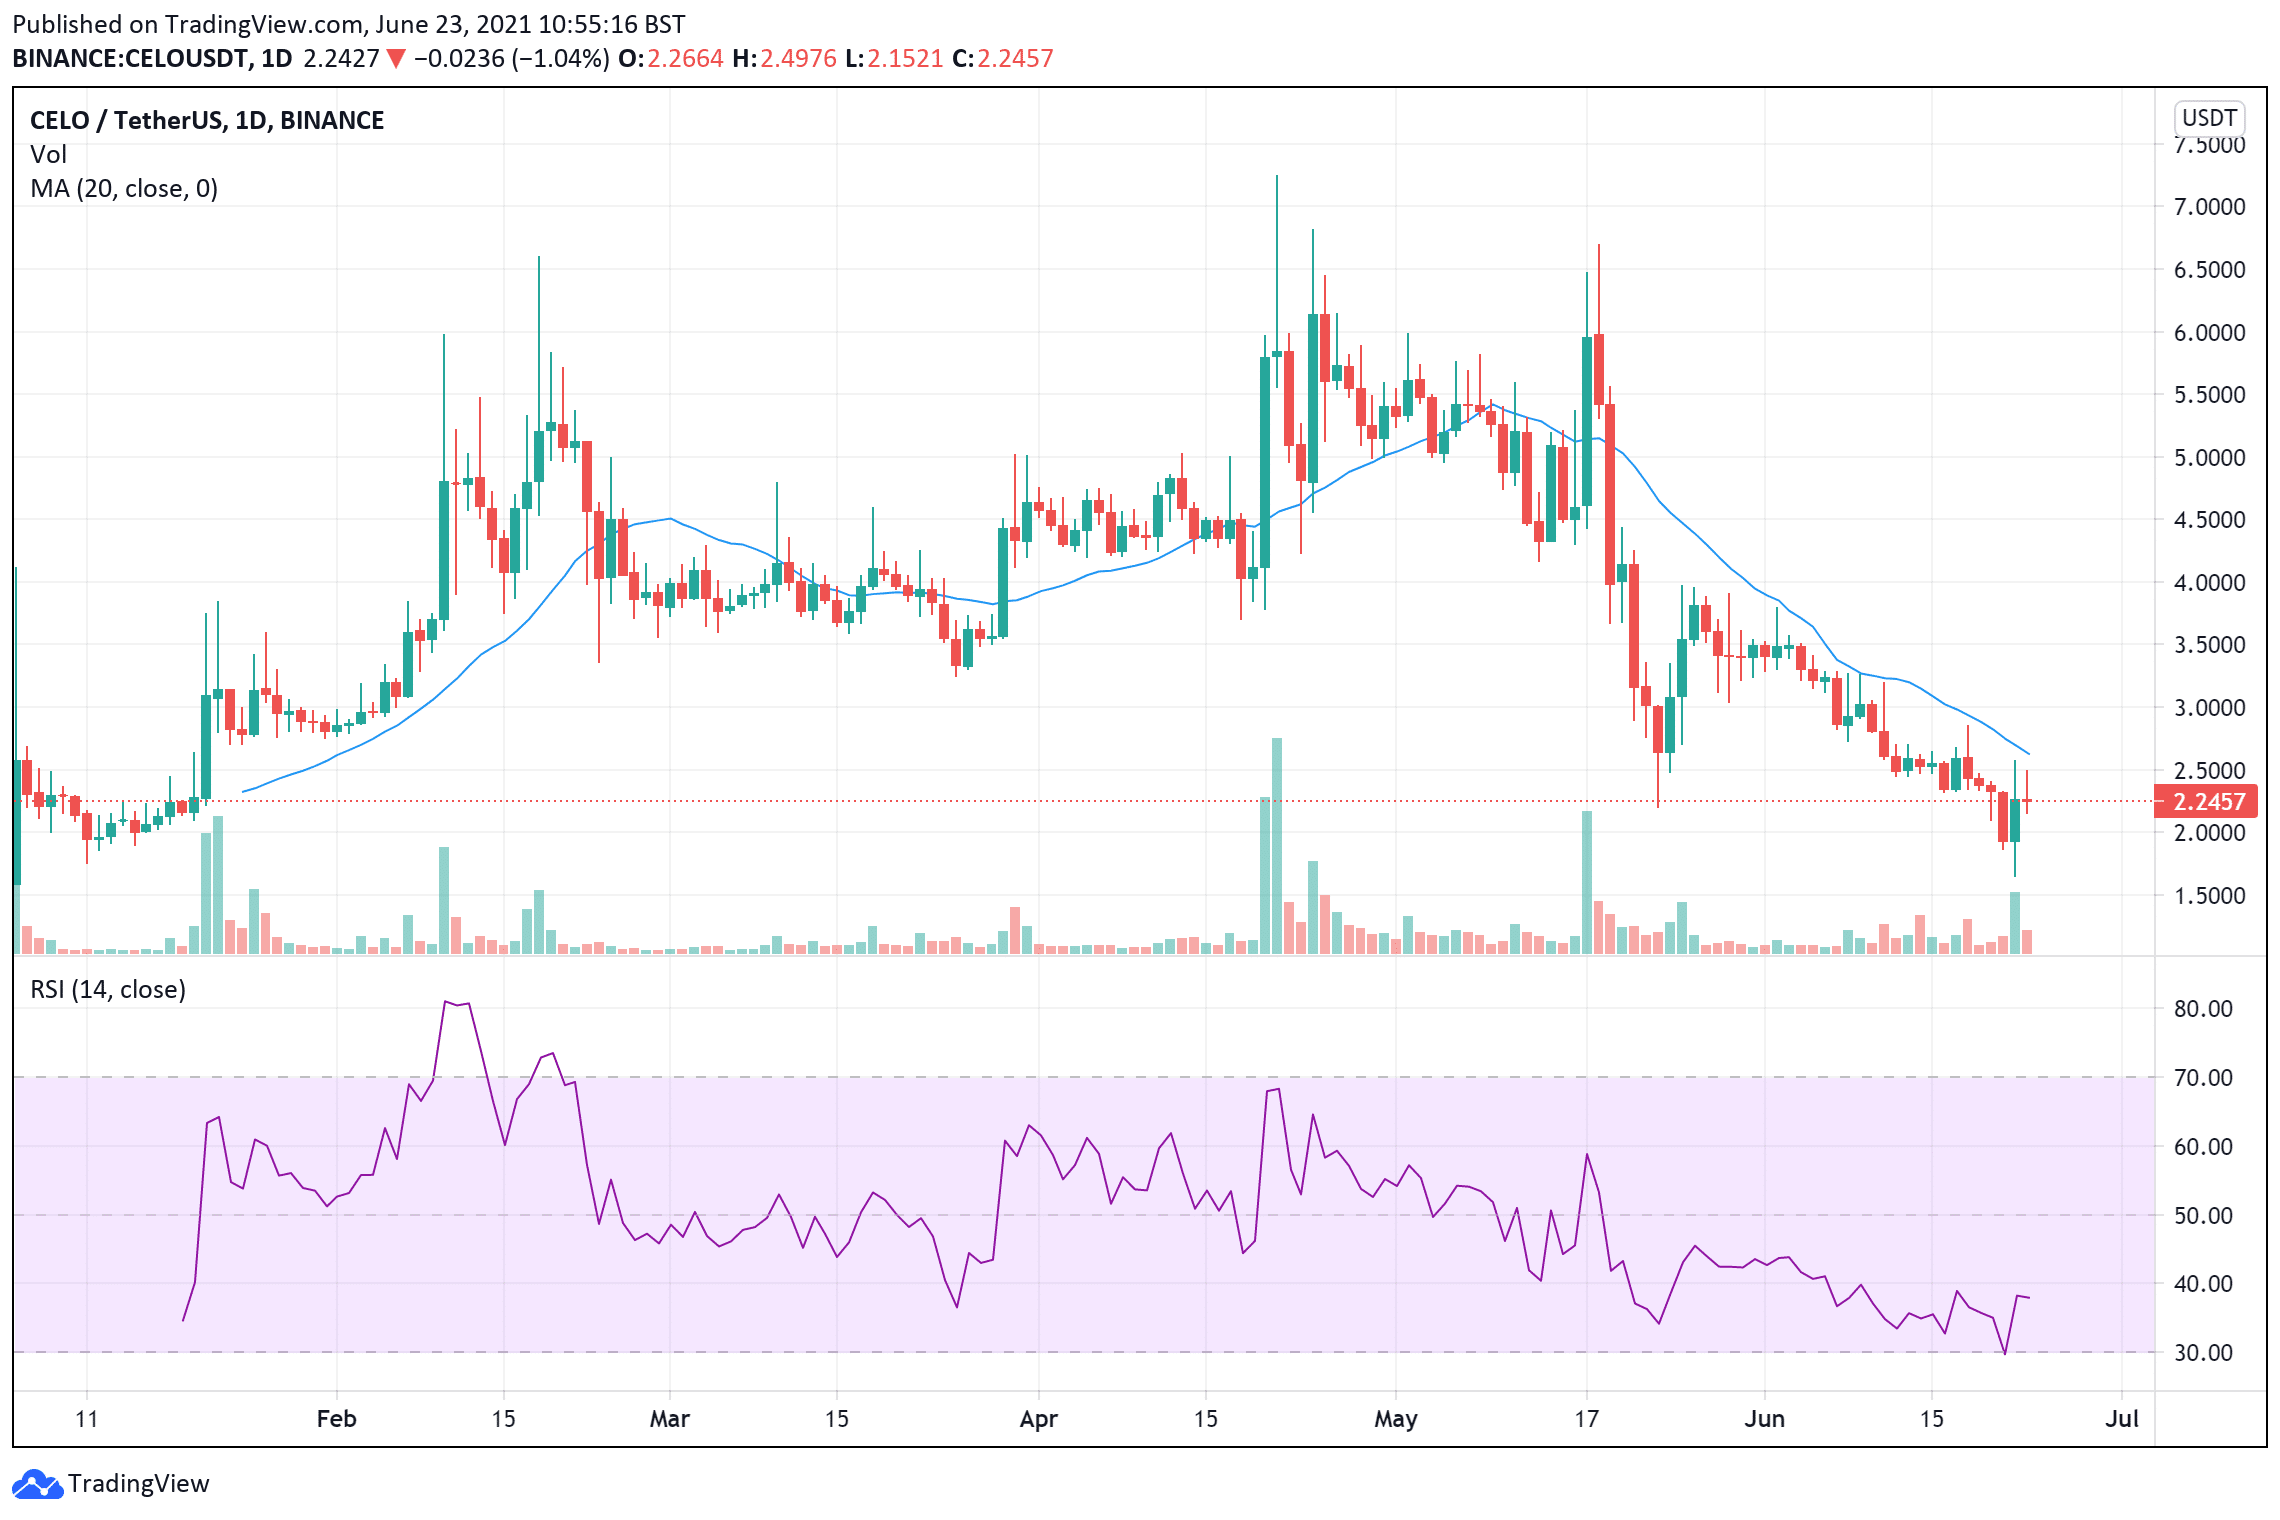The height and width of the screenshot is (1520, 2280).
Task: Click the RSI 40.00 axis label
Action: 2203,1284
